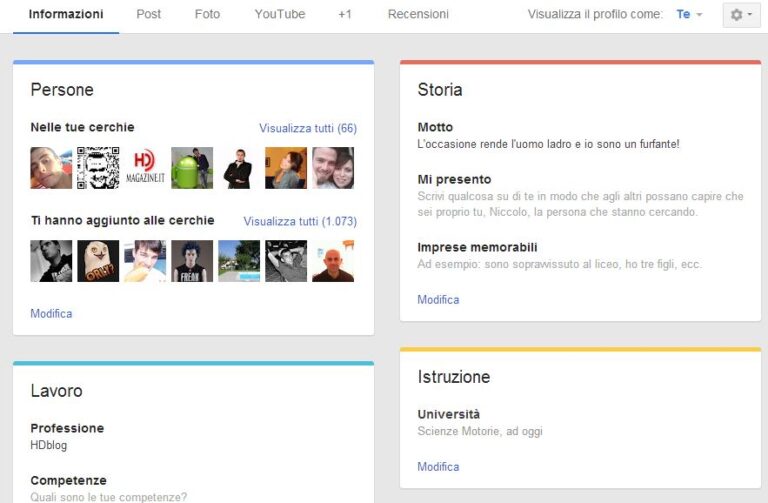Open the Foto tab
This screenshot has height=503, width=768.
coord(207,15)
